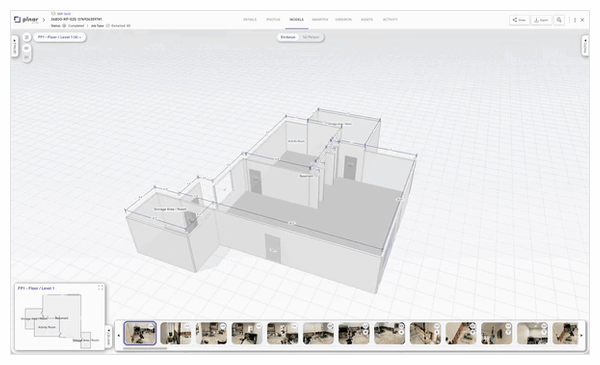The width and height of the screenshot is (600, 365).
Task: Select Birdseye view mode
Action: click(288, 37)
